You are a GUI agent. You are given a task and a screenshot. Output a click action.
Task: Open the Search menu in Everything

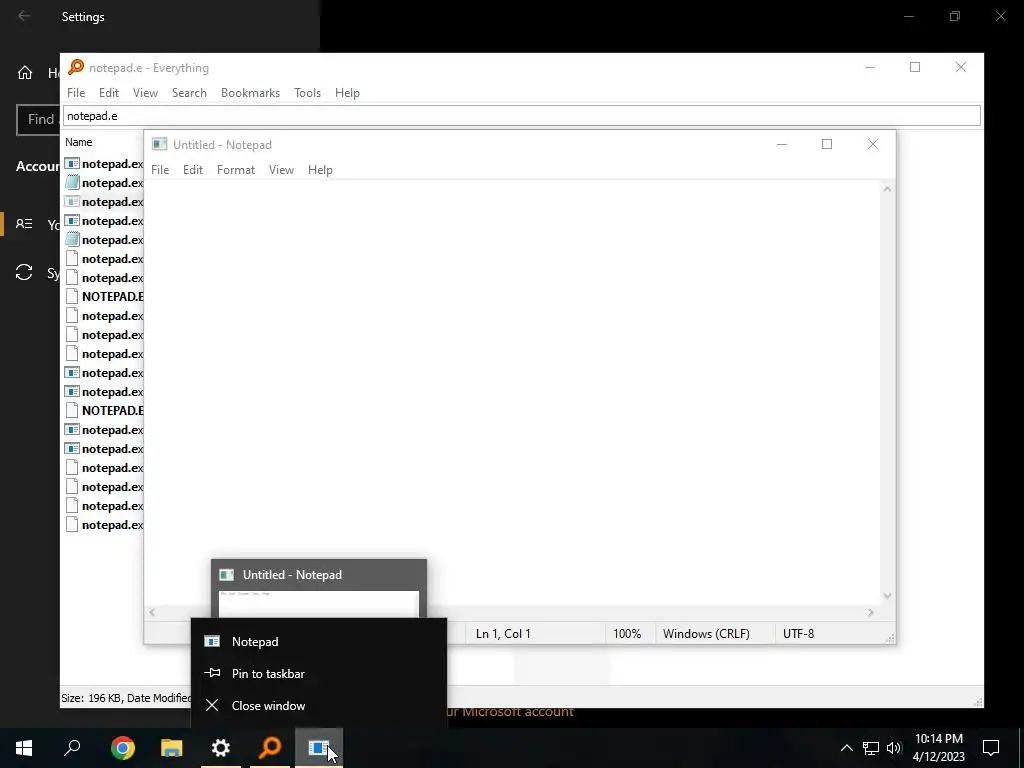click(x=189, y=93)
